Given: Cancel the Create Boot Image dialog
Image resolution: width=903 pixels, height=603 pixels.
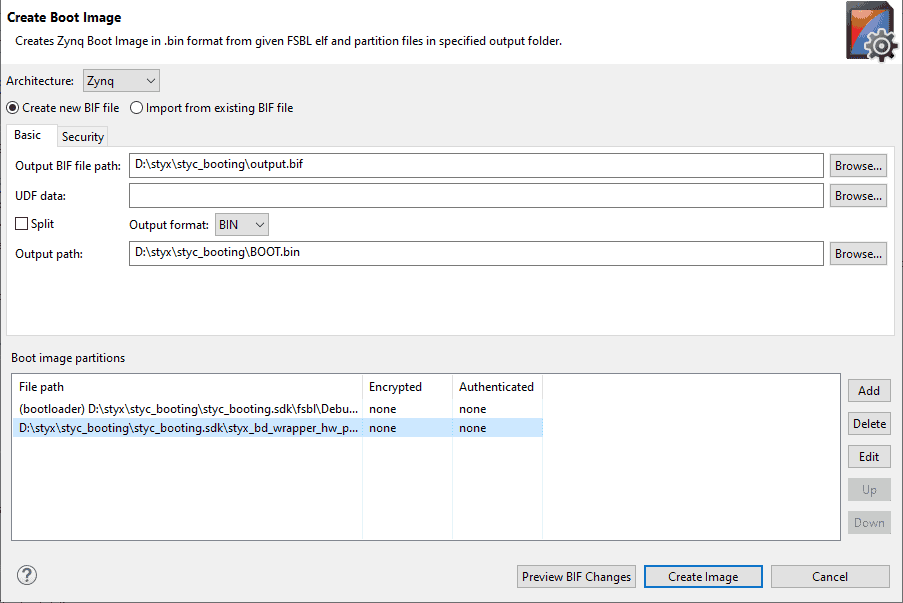Looking at the screenshot, I should 829,577.
